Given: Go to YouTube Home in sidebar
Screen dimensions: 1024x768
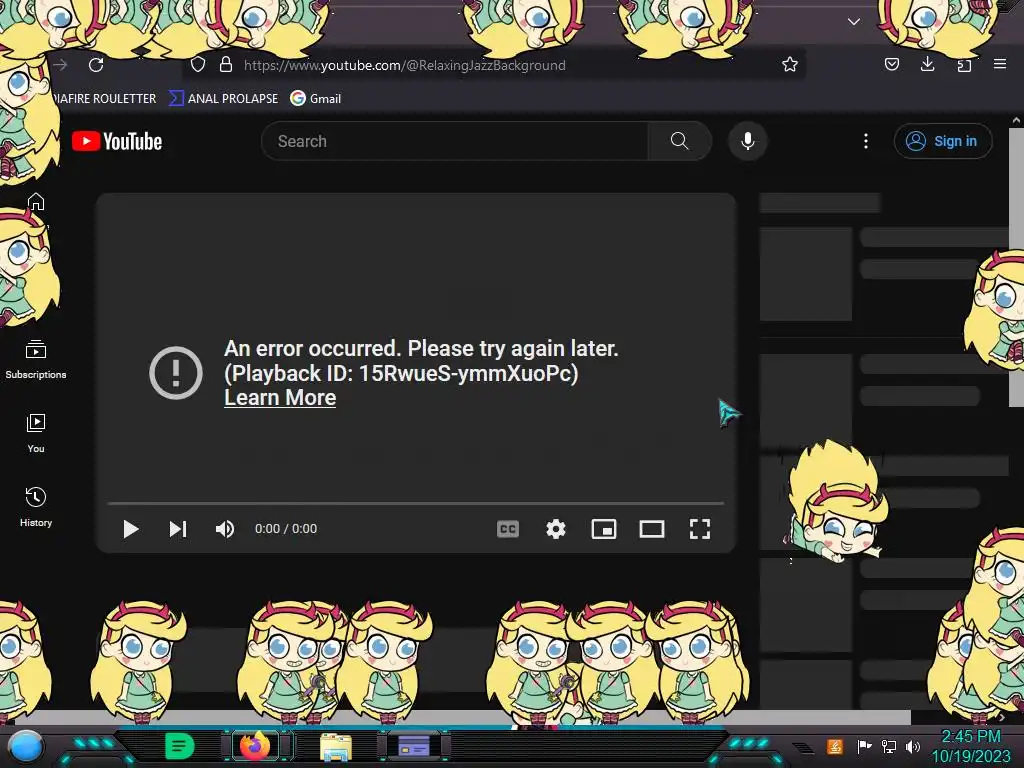Looking at the screenshot, I should 36,202.
